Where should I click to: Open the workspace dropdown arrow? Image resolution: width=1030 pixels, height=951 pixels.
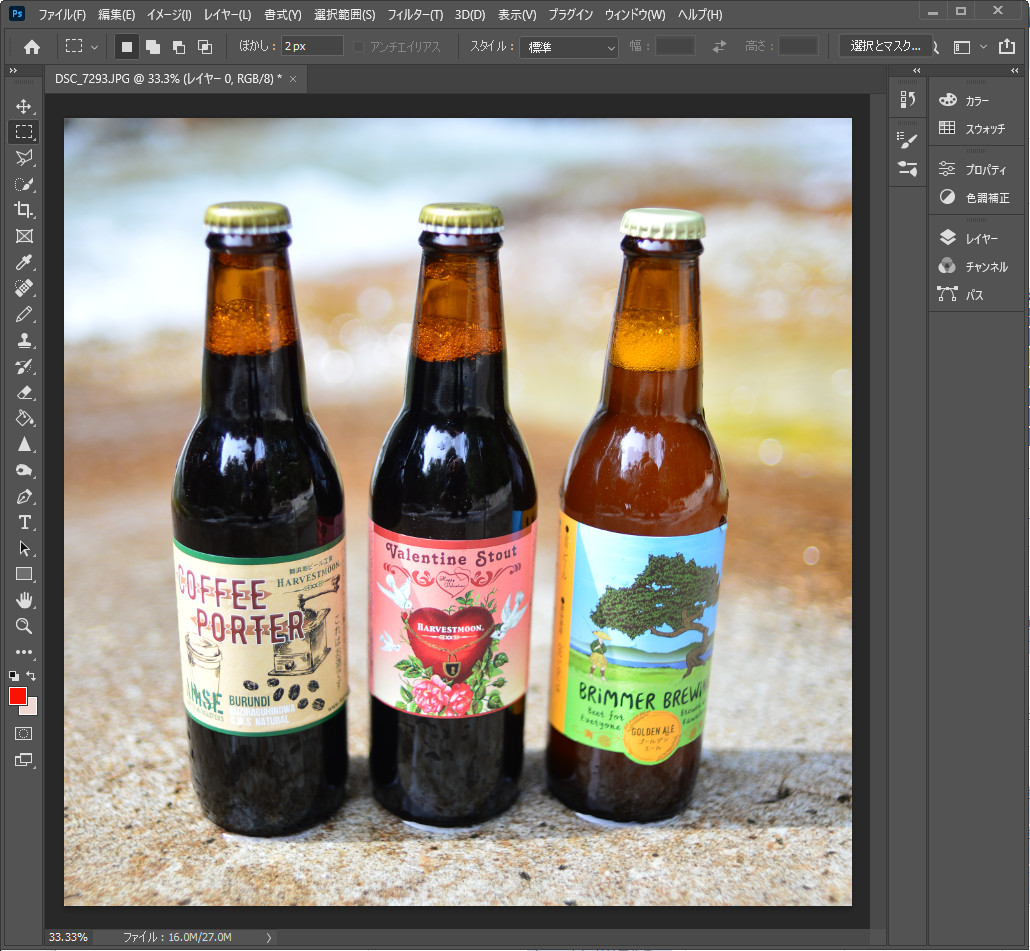click(x=983, y=47)
